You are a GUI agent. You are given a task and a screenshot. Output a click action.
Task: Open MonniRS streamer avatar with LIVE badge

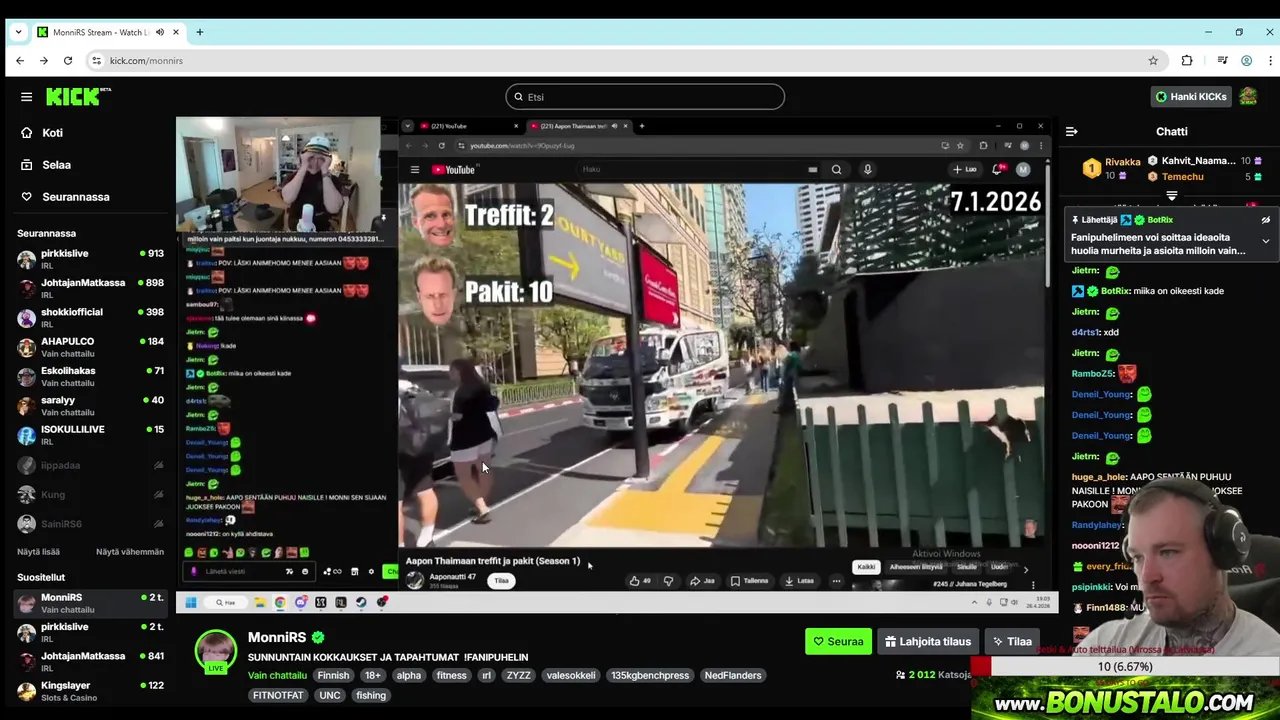[216, 652]
